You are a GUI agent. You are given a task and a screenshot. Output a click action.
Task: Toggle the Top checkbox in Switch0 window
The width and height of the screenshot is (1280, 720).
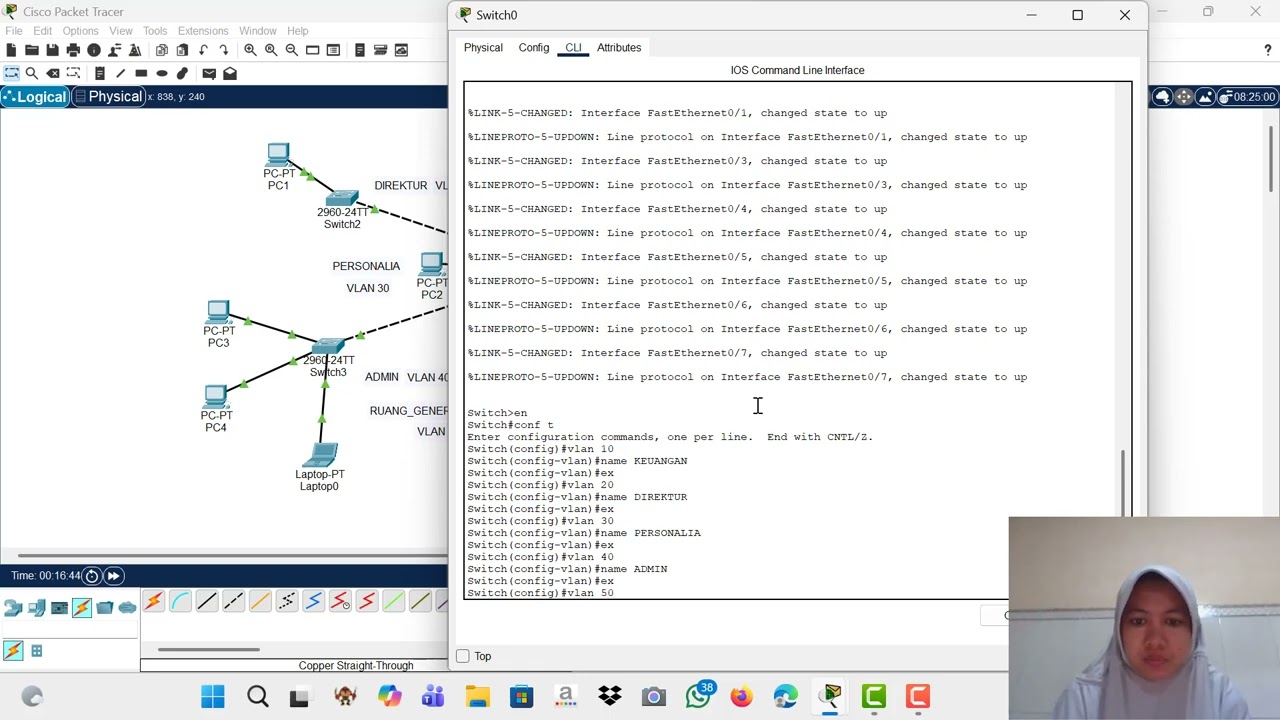462,656
